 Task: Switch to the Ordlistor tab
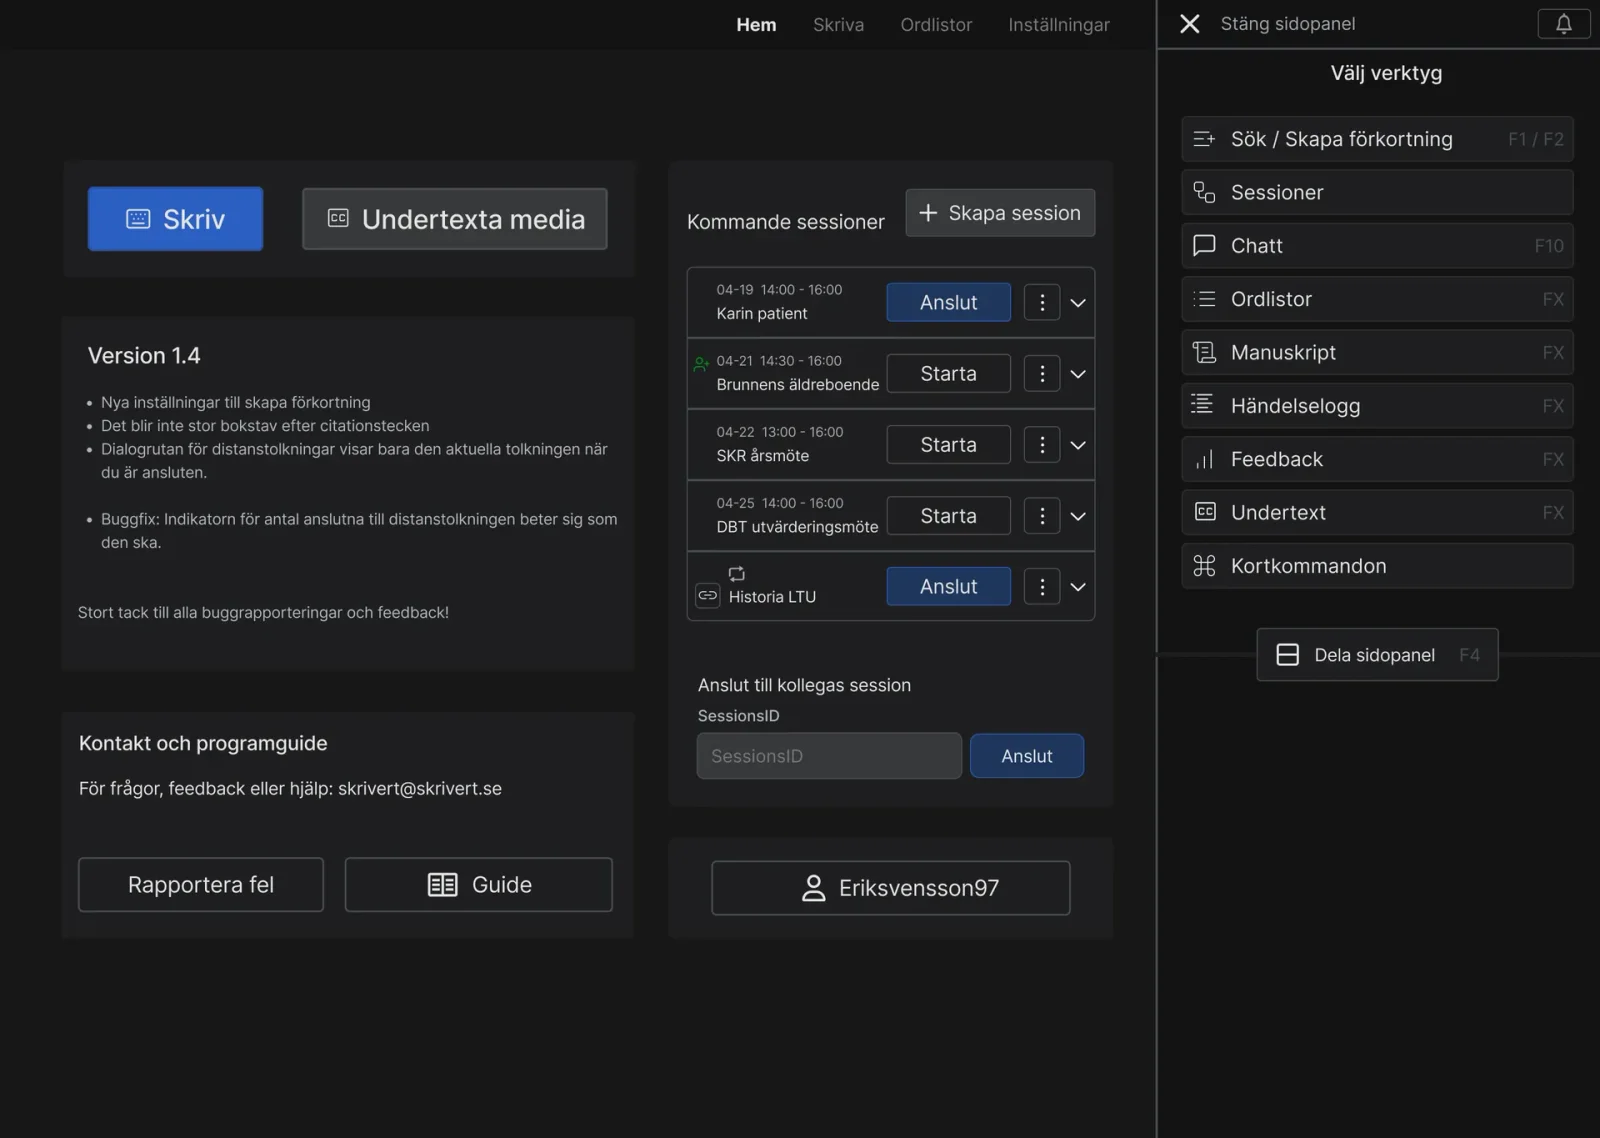click(x=935, y=25)
